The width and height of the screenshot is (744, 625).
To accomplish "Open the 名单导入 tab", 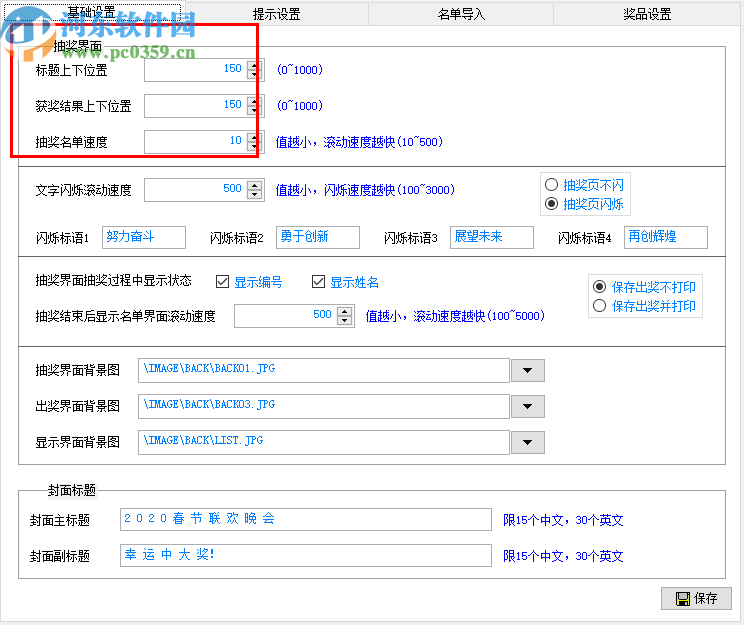I will (x=461, y=14).
